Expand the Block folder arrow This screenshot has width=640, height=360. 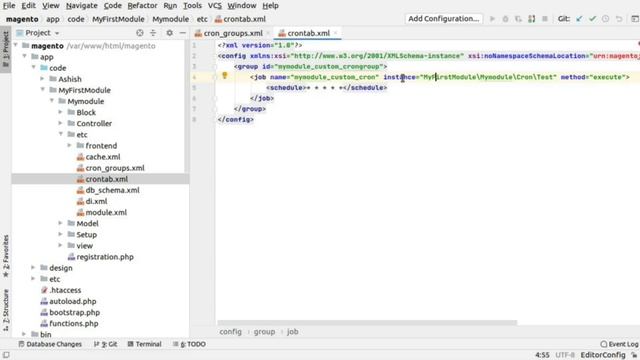pyautogui.click(x=60, y=112)
